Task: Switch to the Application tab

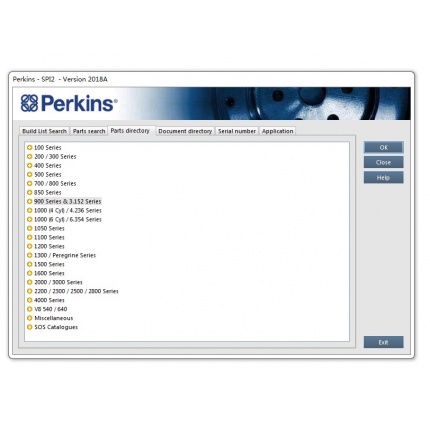Action: click(277, 131)
